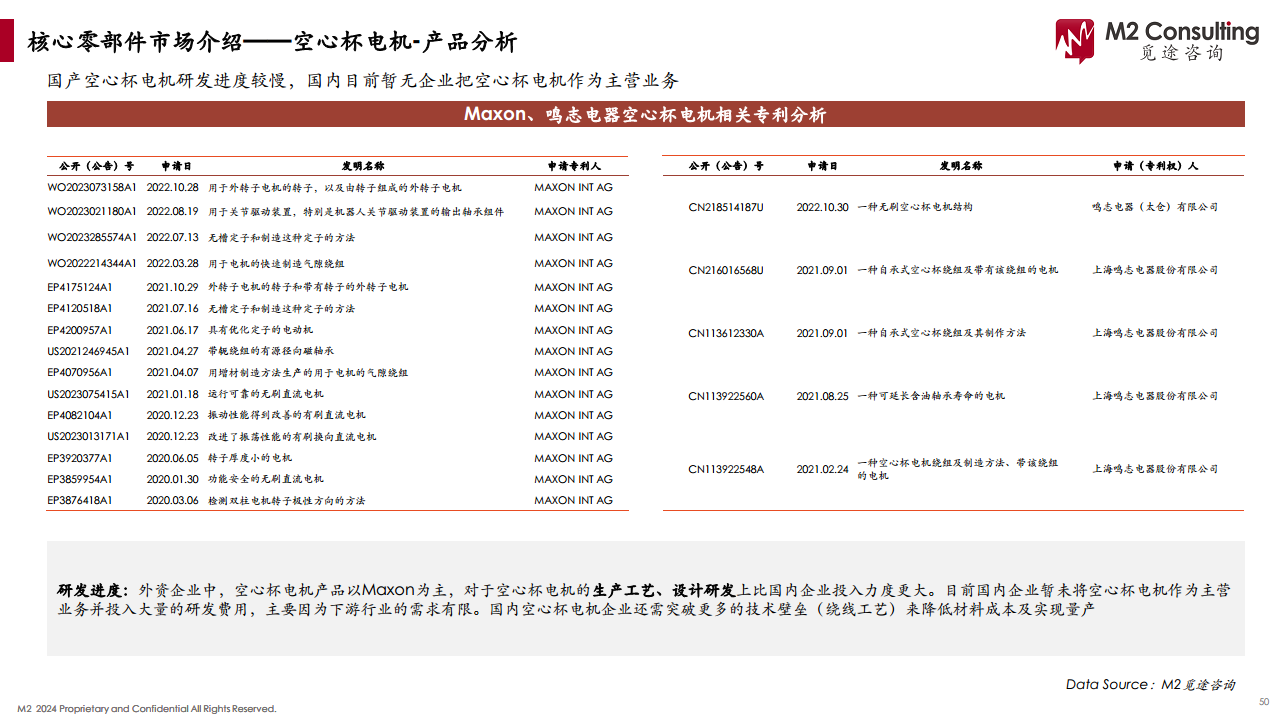
Task: Click the invention name '功能安全的无刷直流电机'
Action: 265,479
